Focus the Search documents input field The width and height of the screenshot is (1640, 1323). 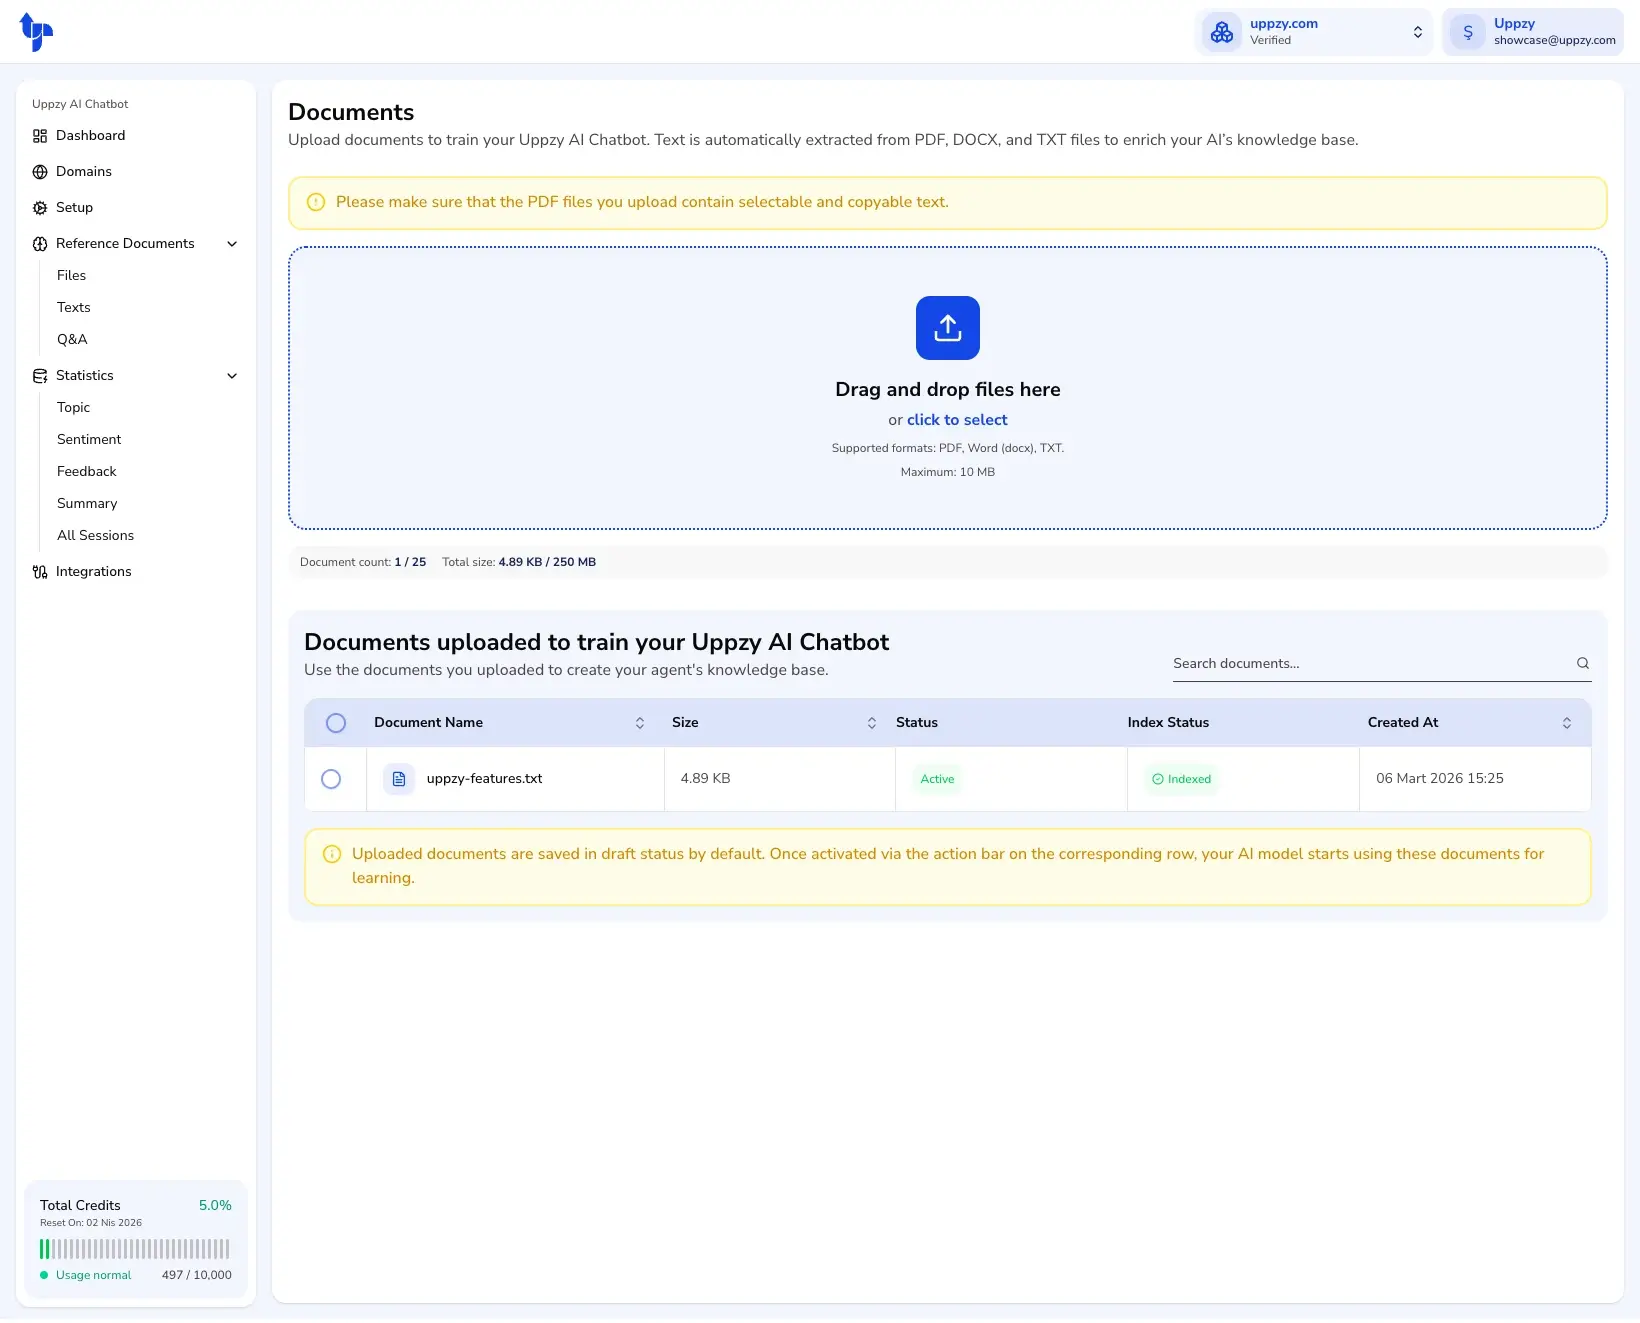[x=1368, y=663]
